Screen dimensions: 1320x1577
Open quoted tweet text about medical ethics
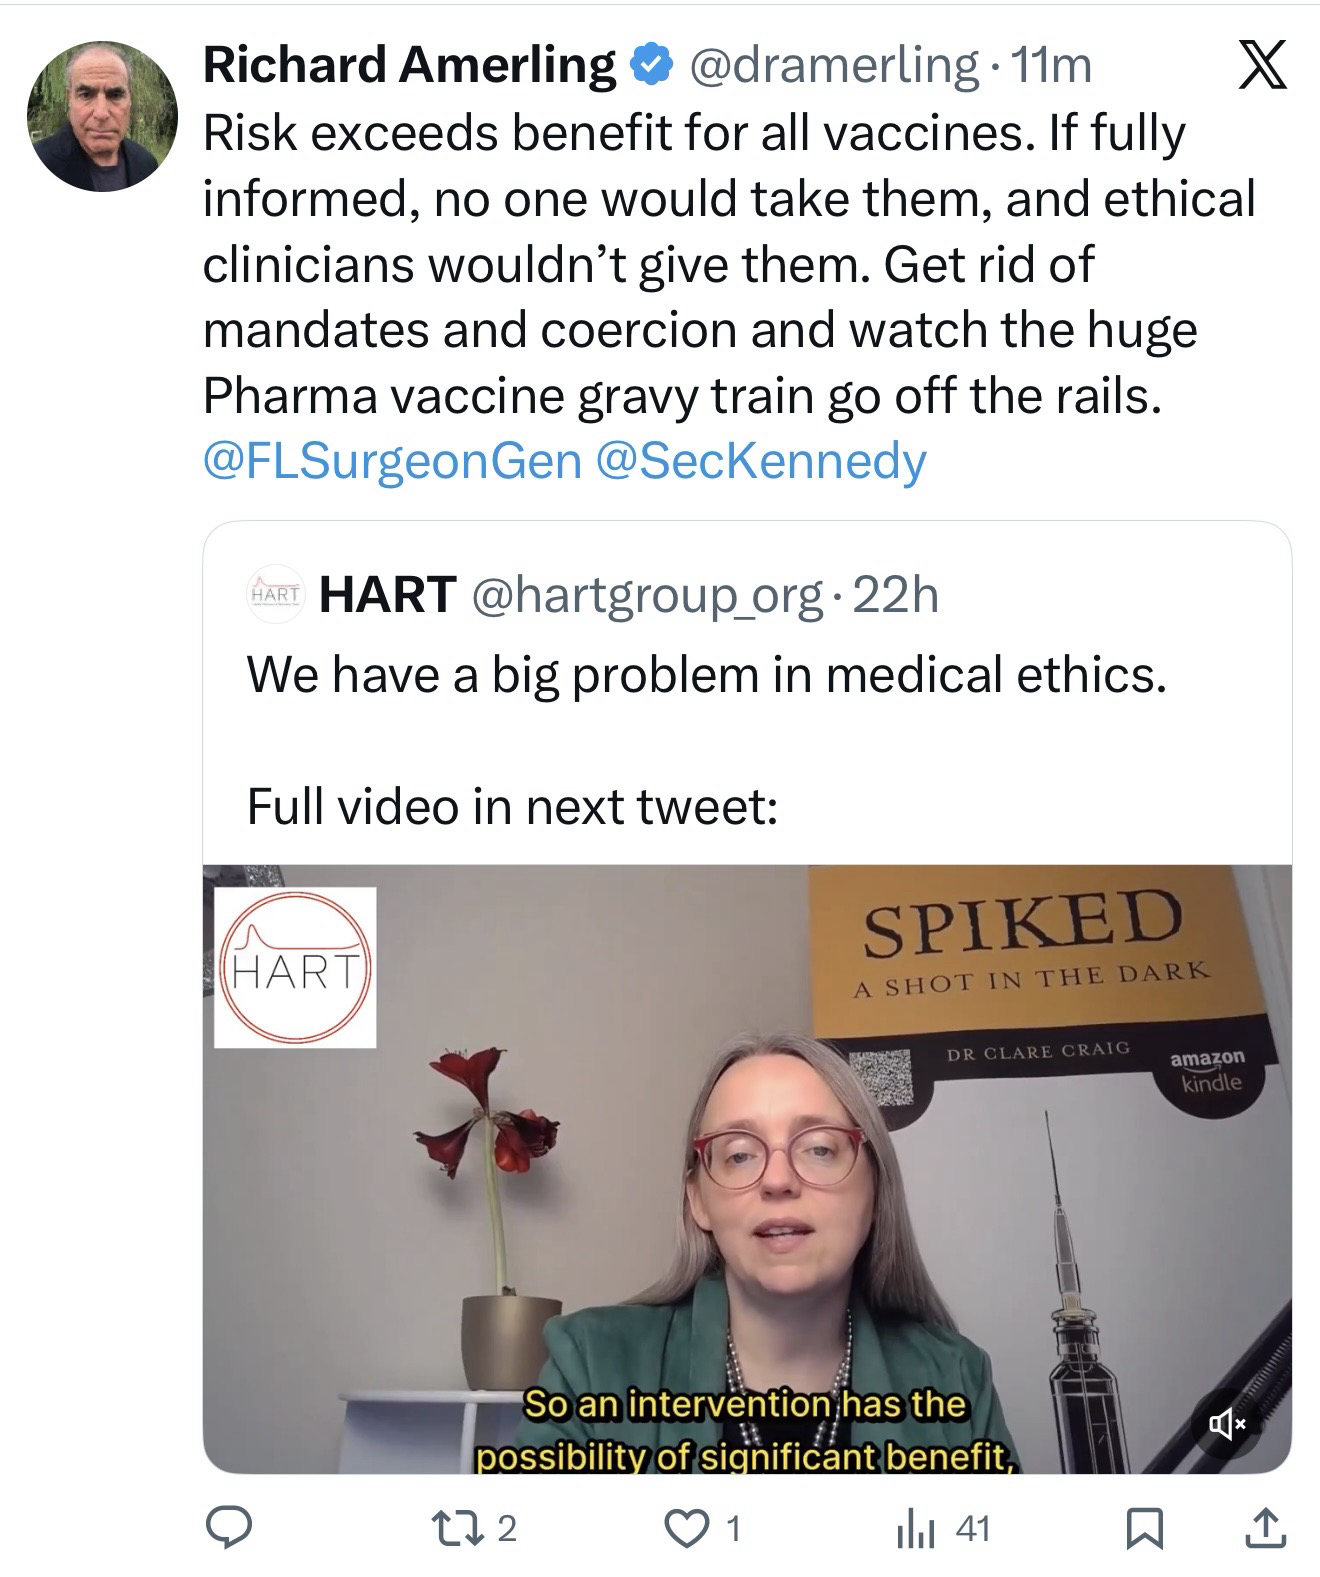coord(706,675)
